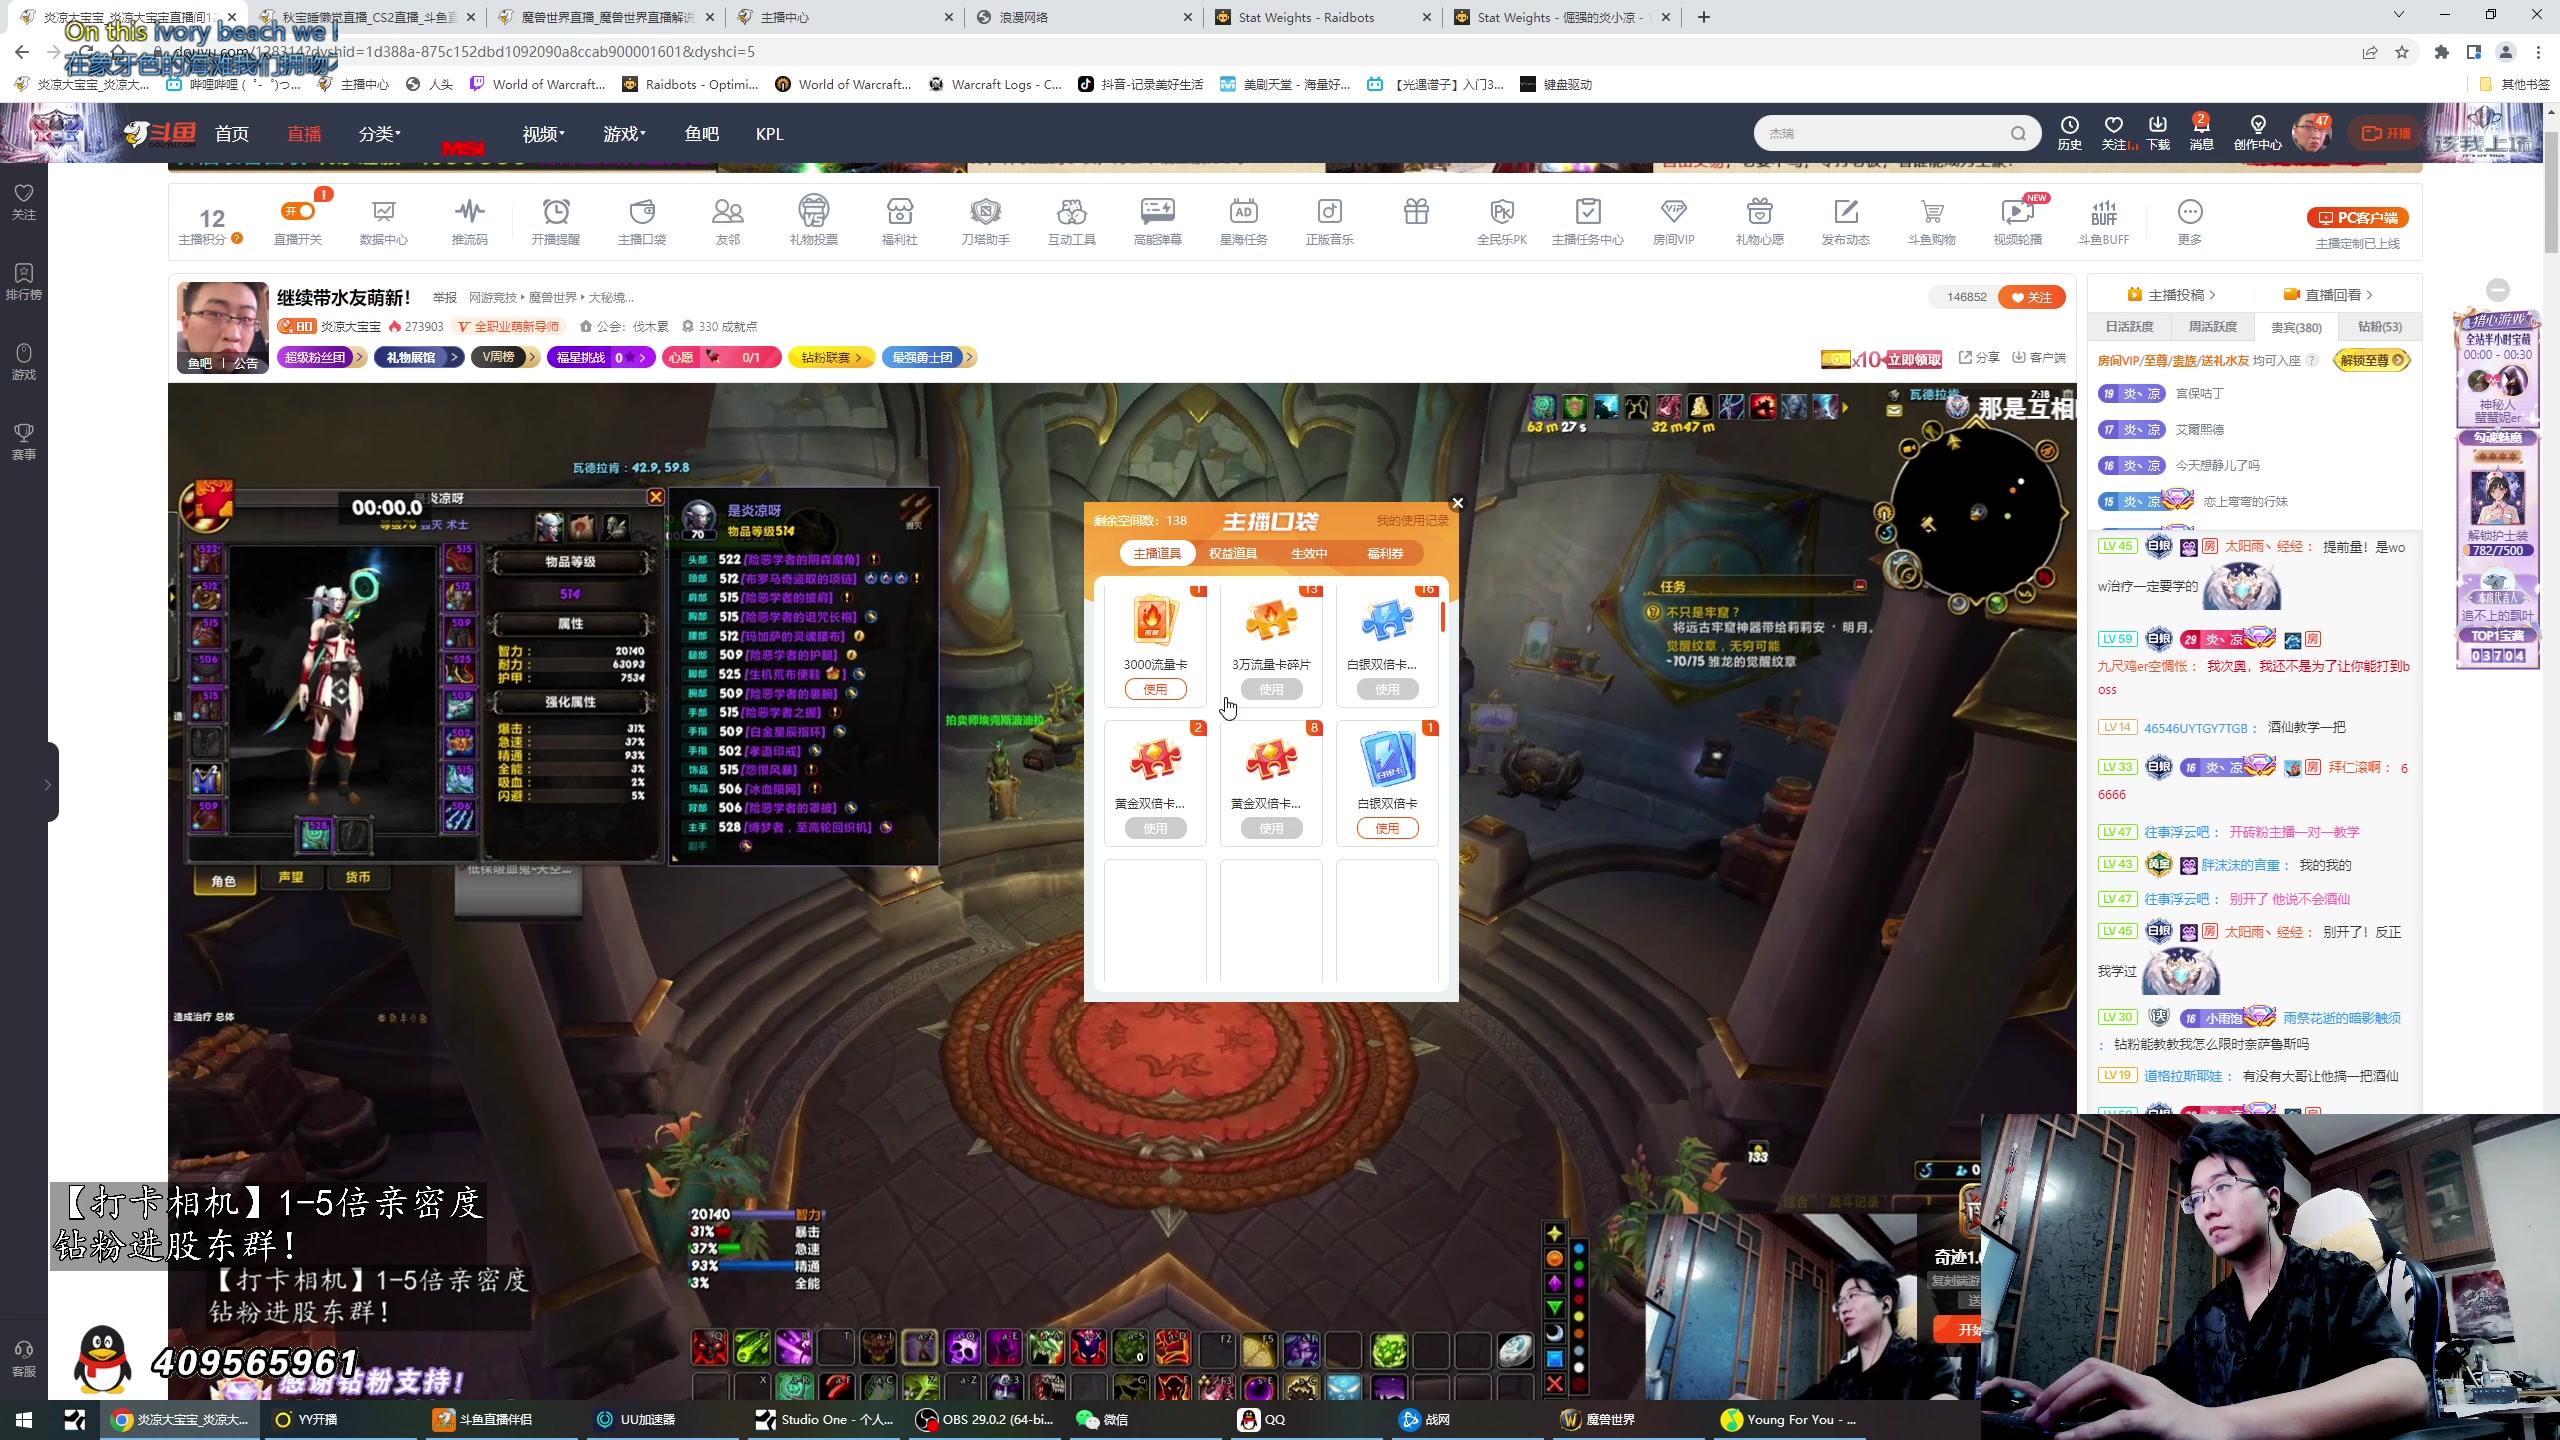Open the 消息 messages icon

point(2202,133)
